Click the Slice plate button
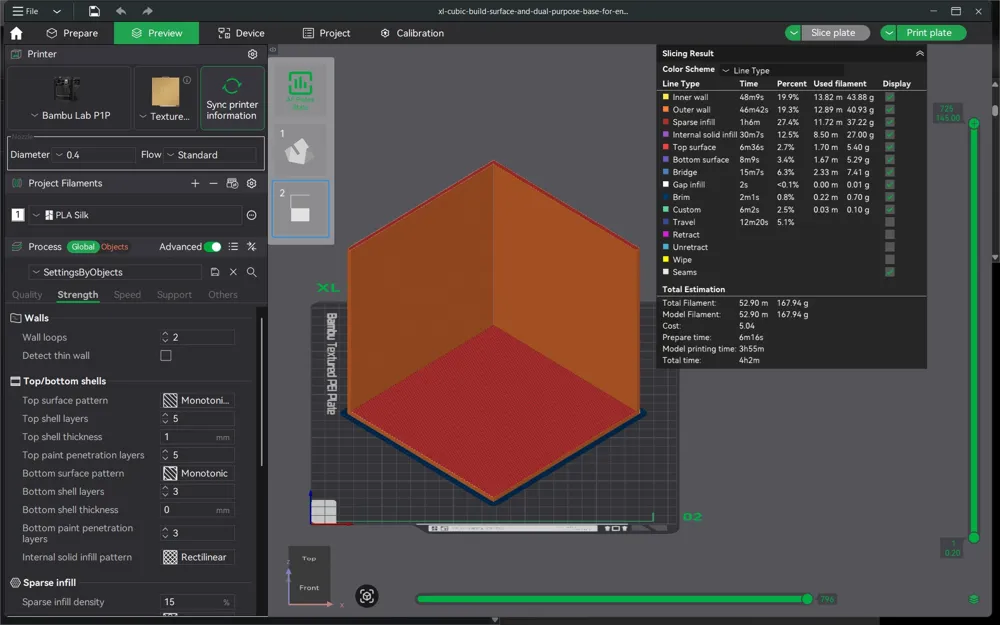 [x=833, y=32]
